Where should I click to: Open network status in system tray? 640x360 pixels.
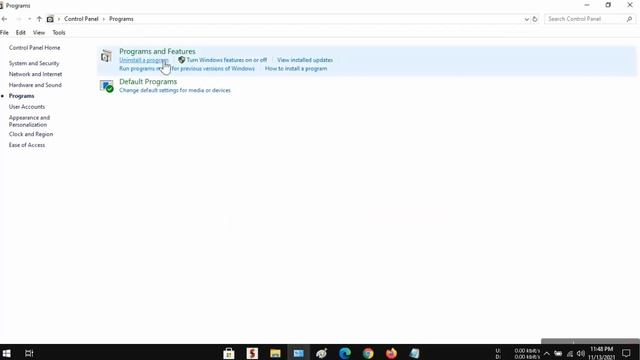pos(570,353)
